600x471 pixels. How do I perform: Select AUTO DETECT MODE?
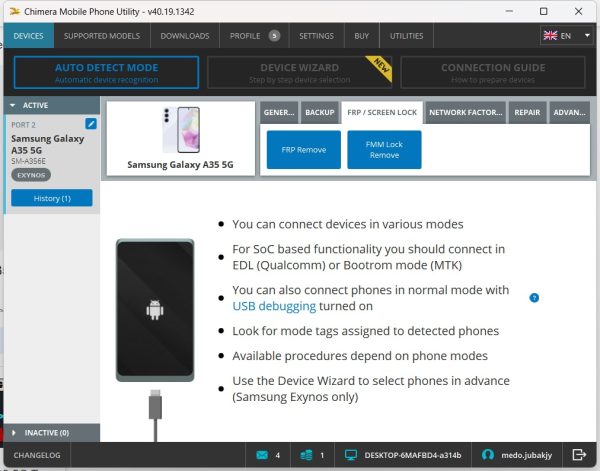coord(106,72)
